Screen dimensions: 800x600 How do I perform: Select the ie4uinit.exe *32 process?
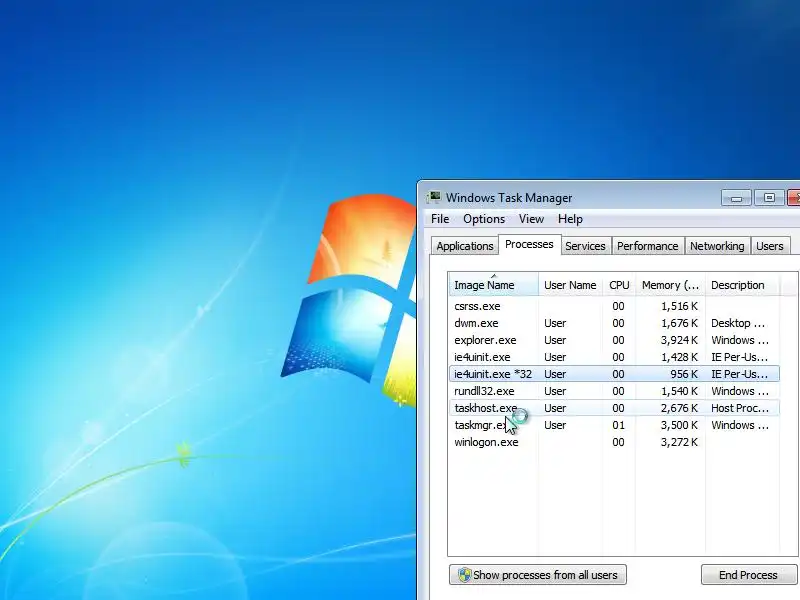[x=614, y=374]
